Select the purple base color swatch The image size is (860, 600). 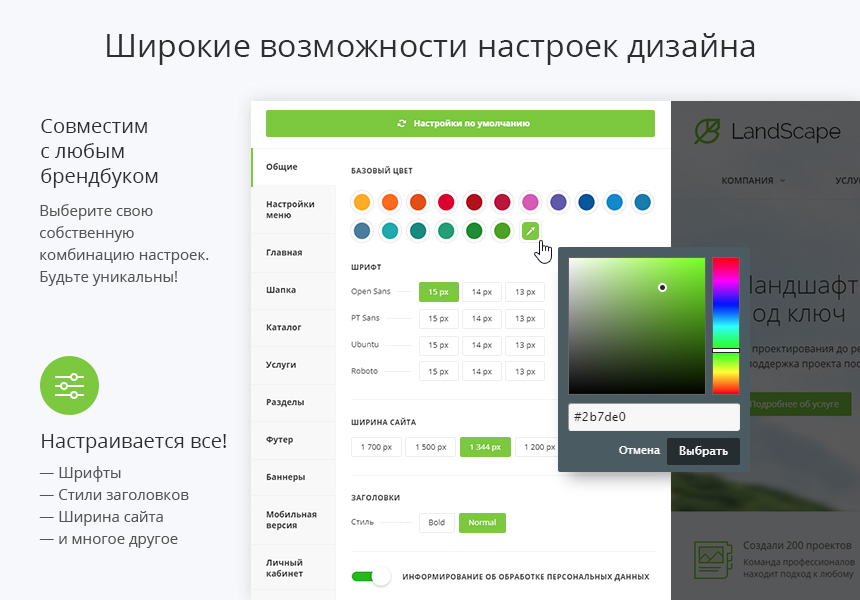pos(558,202)
